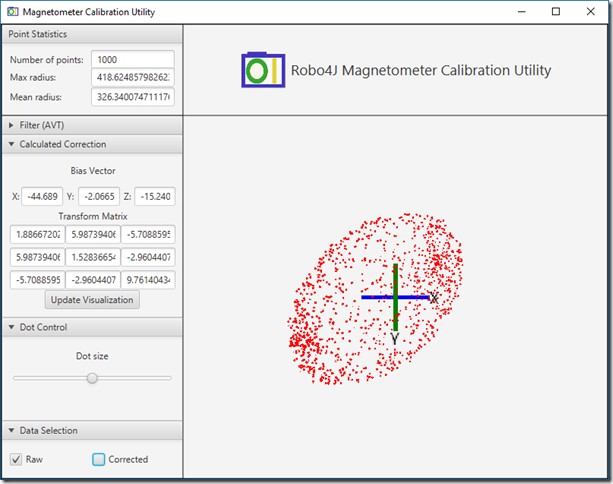Click second-row matrix cell -2.9604407

click(148, 257)
